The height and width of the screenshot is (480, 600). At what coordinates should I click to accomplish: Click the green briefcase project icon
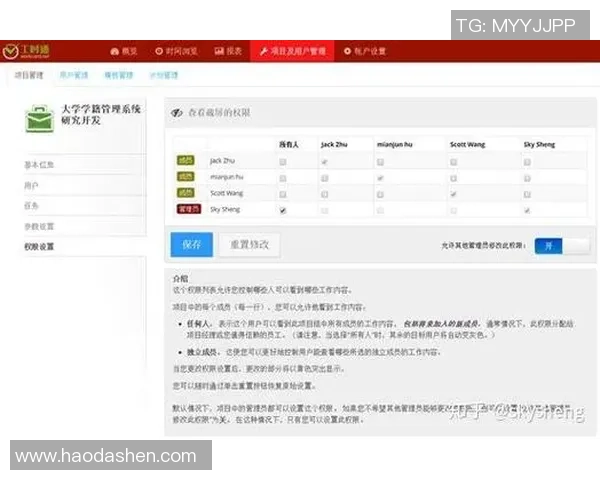coord(39,119)
